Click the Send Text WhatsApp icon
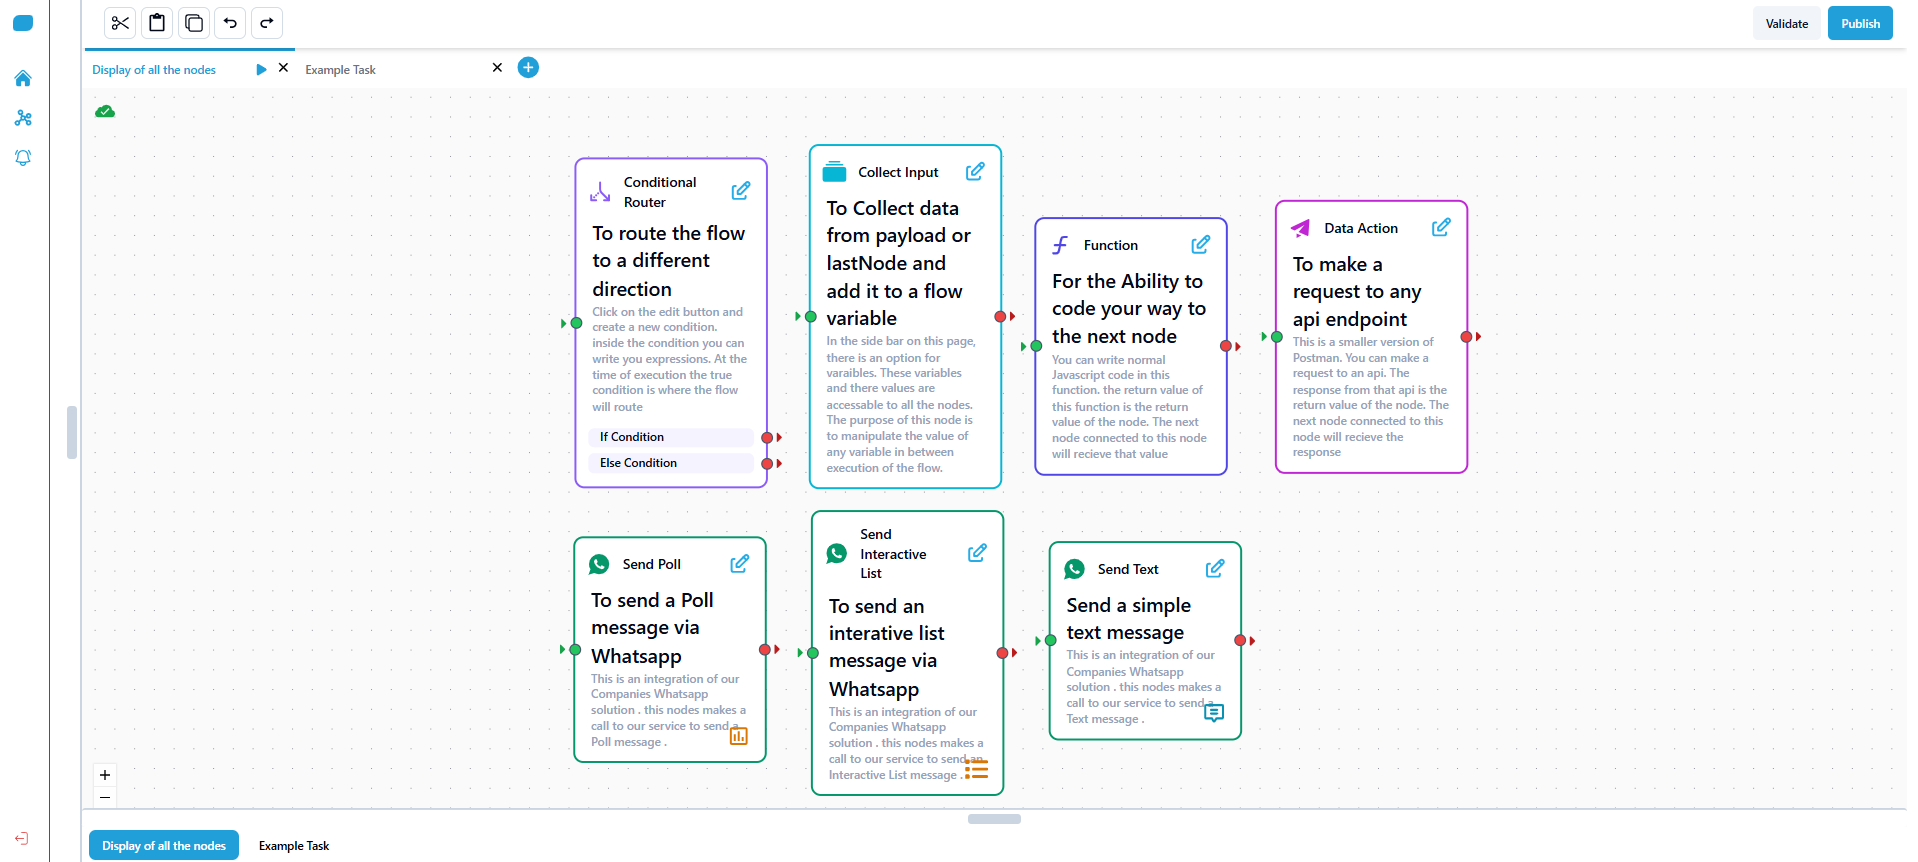 click(x=1075, y=569)
